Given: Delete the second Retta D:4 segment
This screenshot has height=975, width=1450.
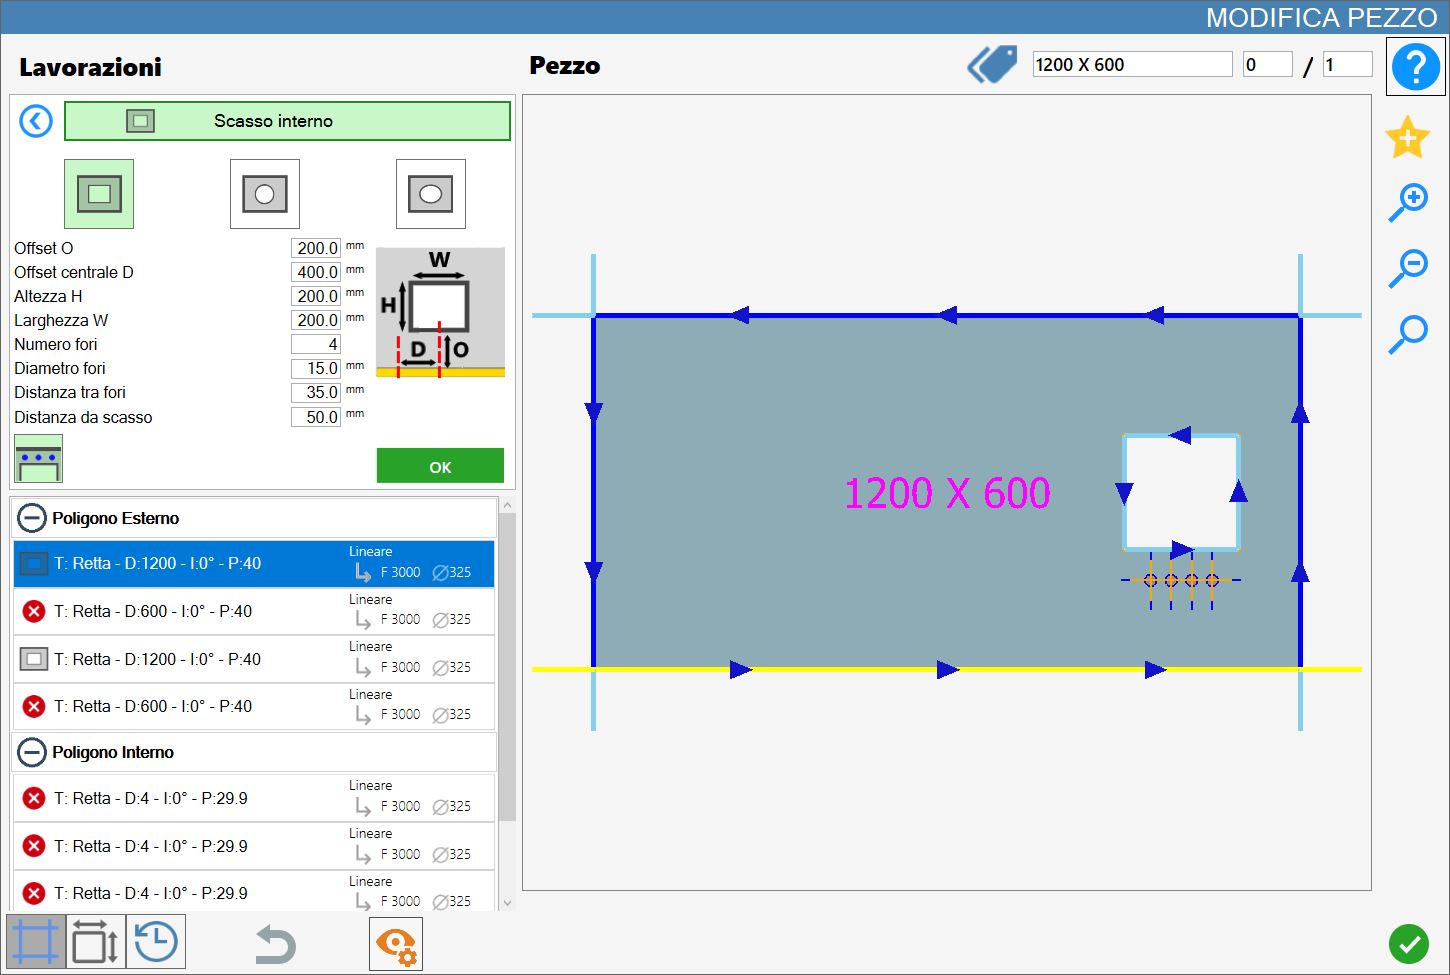Looking at the screenshot, I should [x=34, y=846].
